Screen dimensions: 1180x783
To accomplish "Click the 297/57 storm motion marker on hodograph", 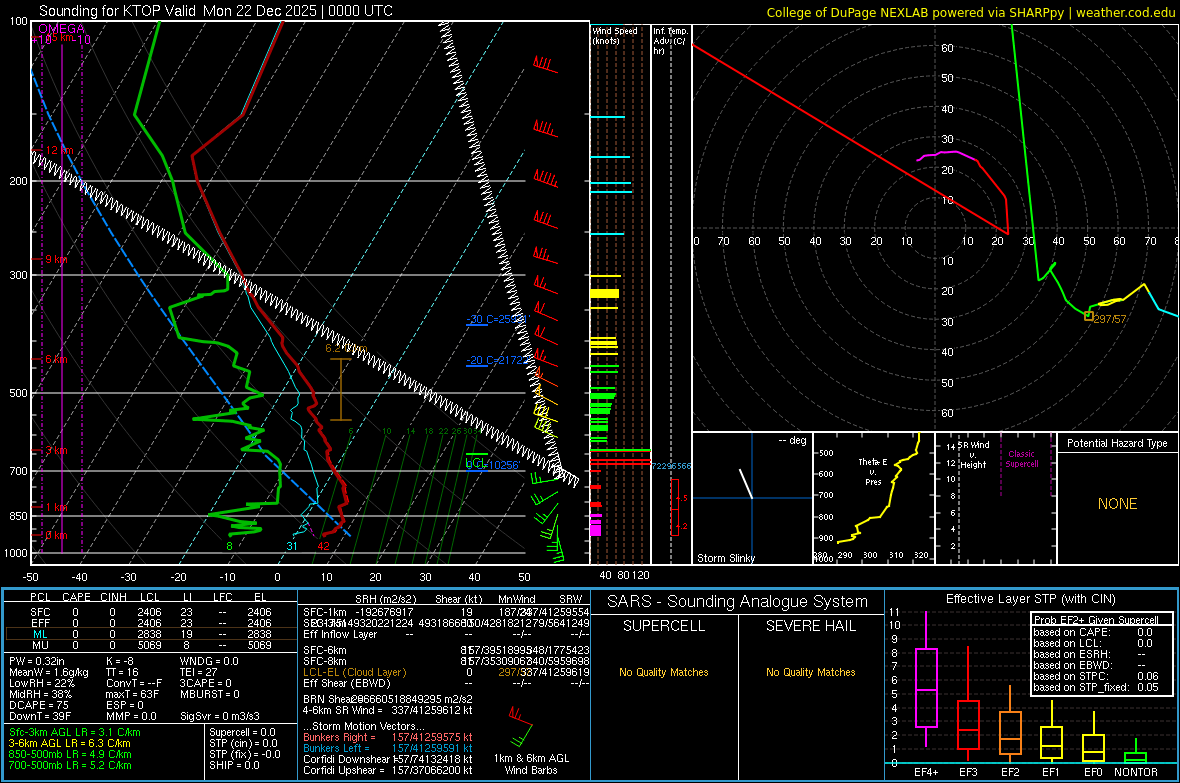I will coord(1089,316).
